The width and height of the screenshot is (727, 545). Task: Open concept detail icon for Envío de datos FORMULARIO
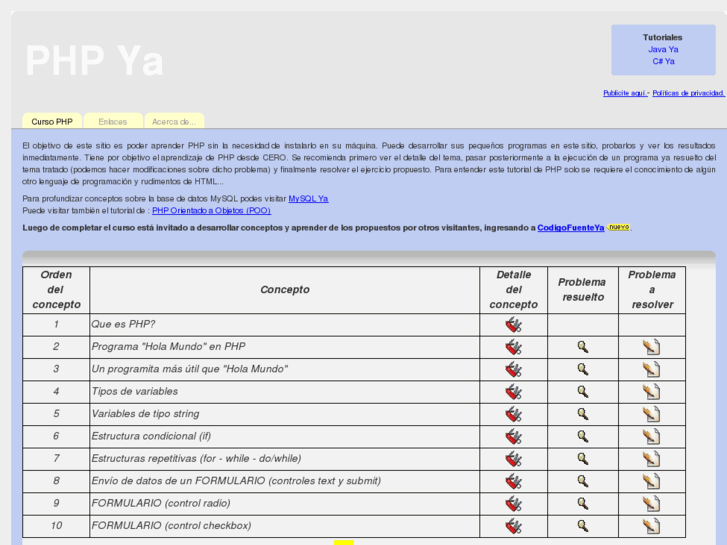pos(513,481)
